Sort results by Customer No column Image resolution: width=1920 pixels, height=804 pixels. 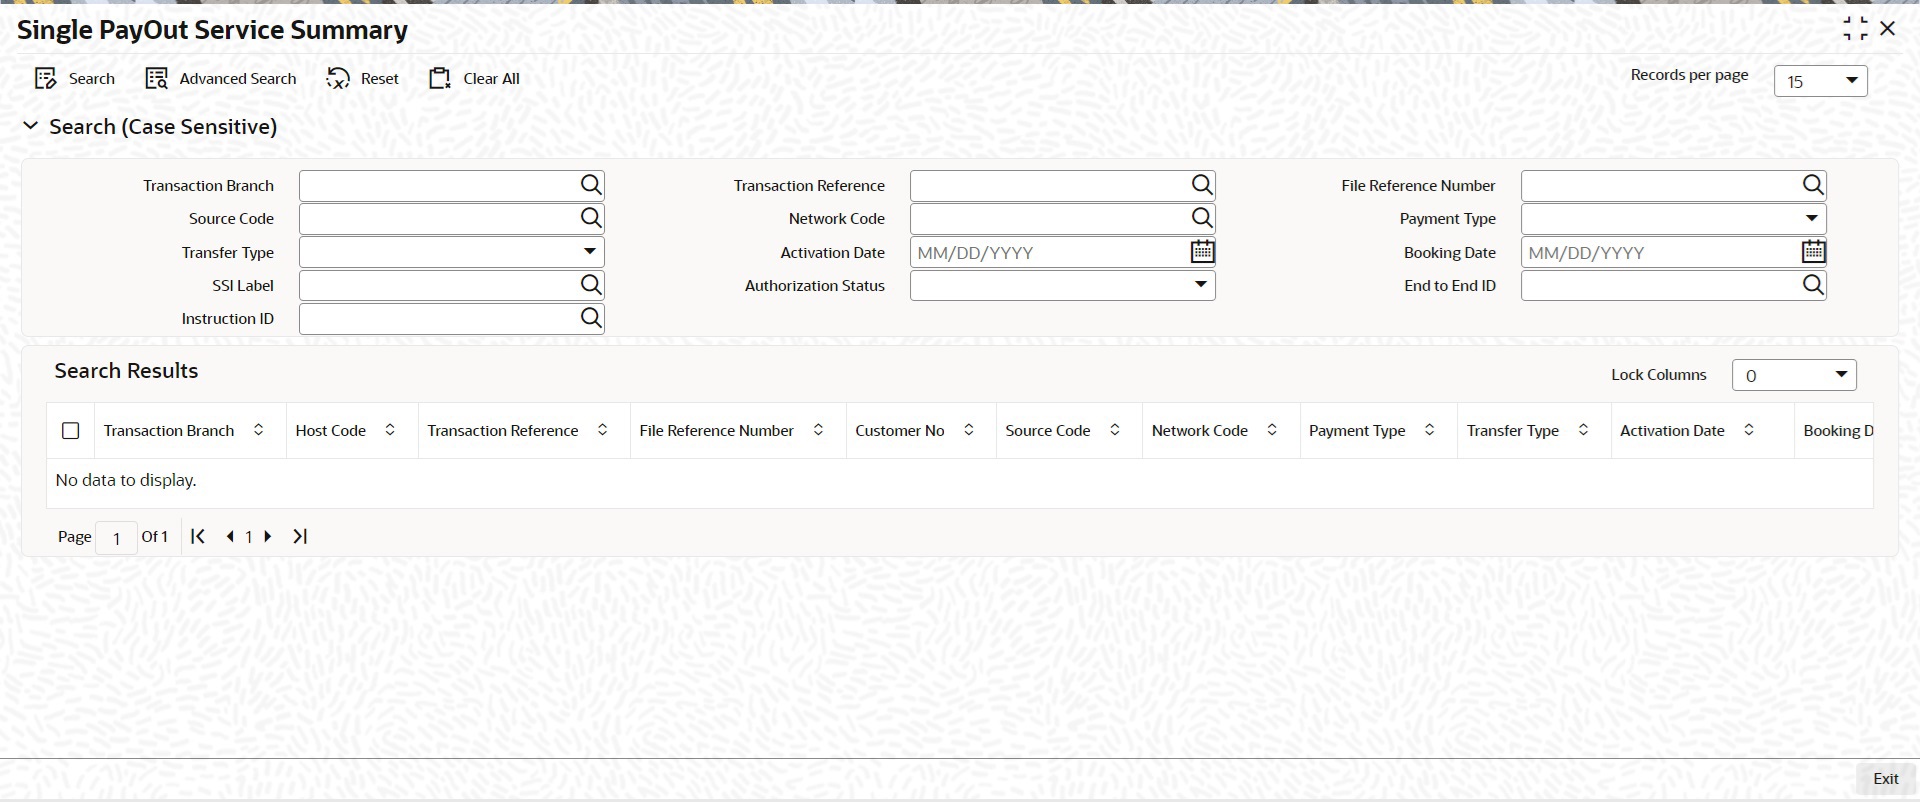968,430
